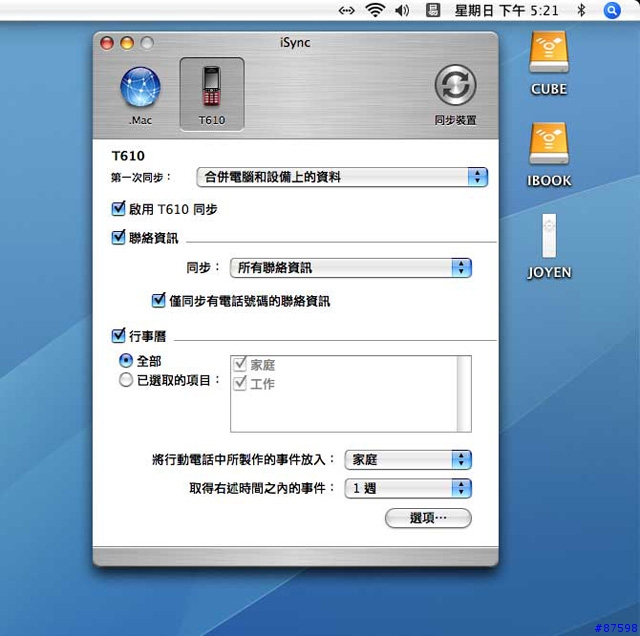Toggle the 聯絡資訊 checkbox
The height and width of the screenshot is (636, 640).
pyautogui.click(x=118, y=237)
